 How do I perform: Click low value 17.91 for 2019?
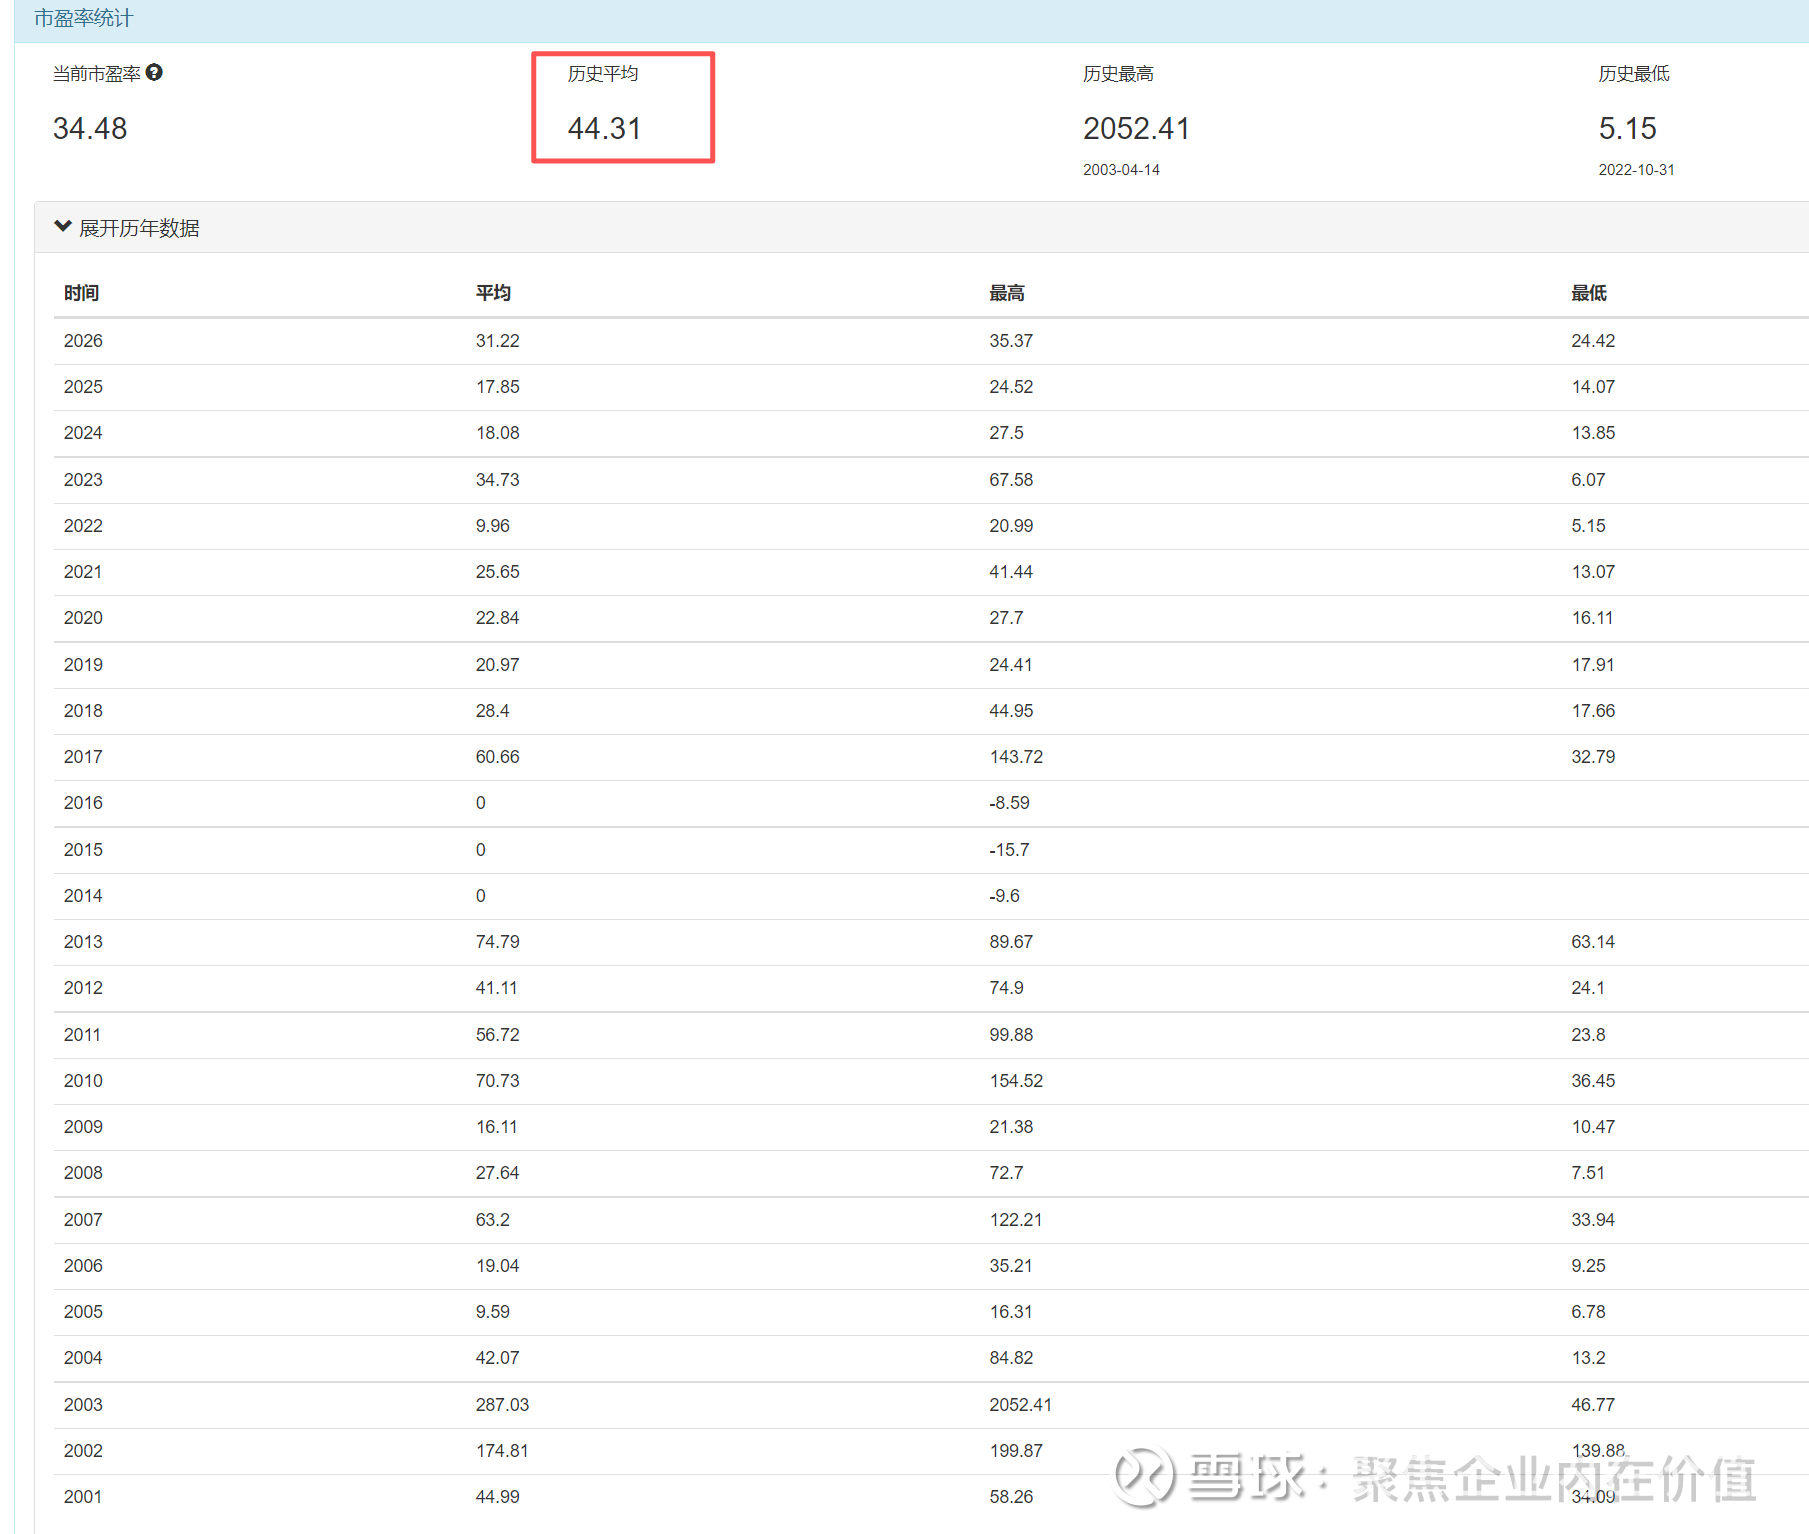tap(1593, 665)
